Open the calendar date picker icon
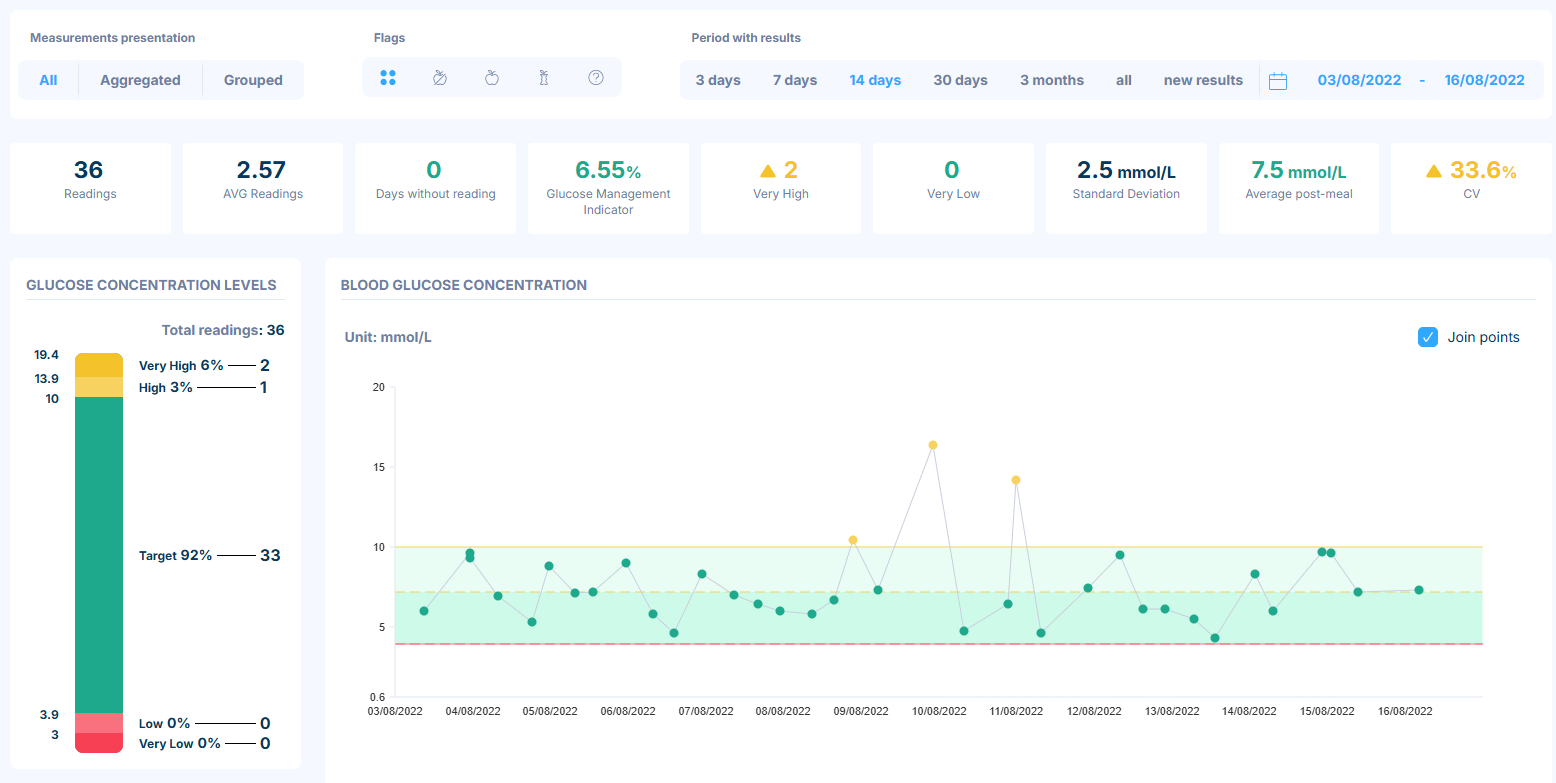Image resolution: width=1556 pixels, height=783 pixels. point(1278,81)
